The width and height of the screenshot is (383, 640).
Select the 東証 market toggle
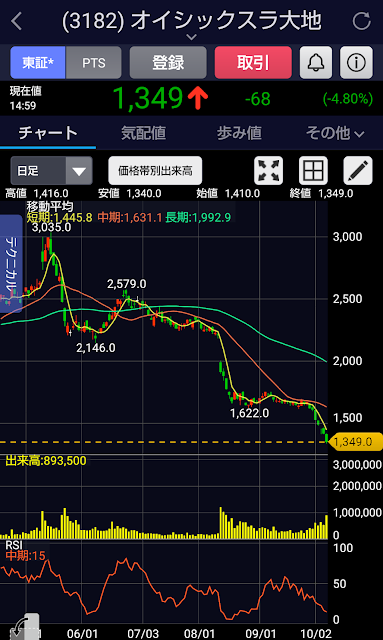(x=38, y=62)
